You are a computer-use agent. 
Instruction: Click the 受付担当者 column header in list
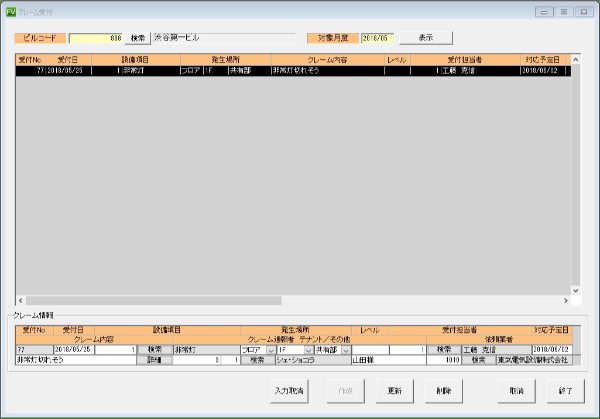465,60
